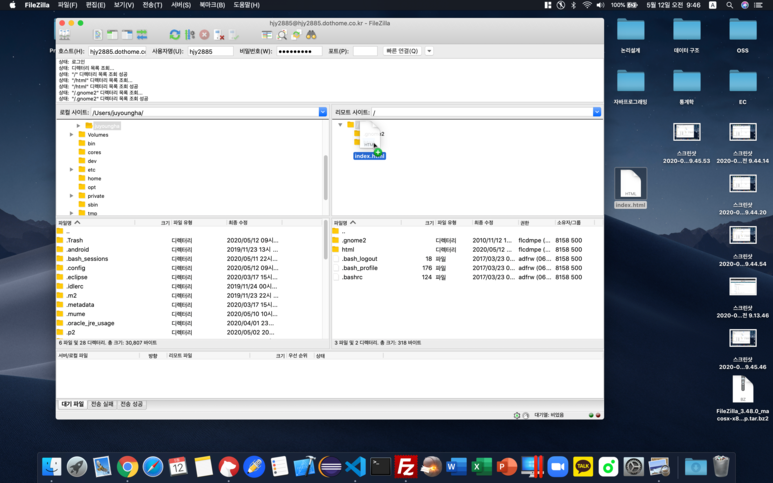Click the process queue toolbar icon
Screen dimensions: 773x483
pyautogui.click(x=190, y=35)
